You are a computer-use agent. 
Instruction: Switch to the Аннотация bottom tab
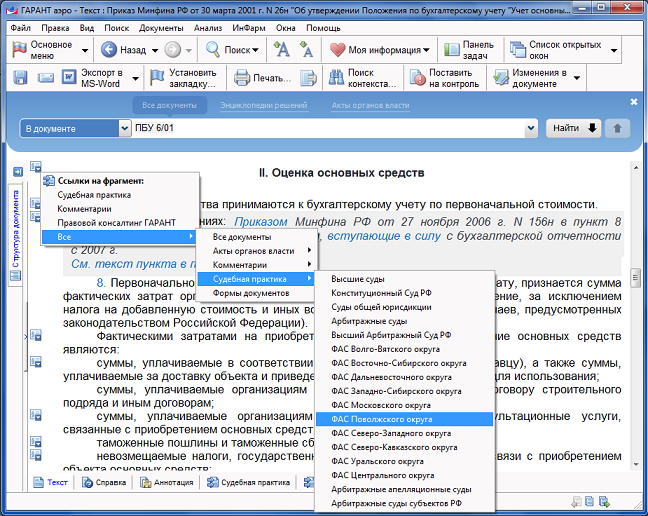166,482
